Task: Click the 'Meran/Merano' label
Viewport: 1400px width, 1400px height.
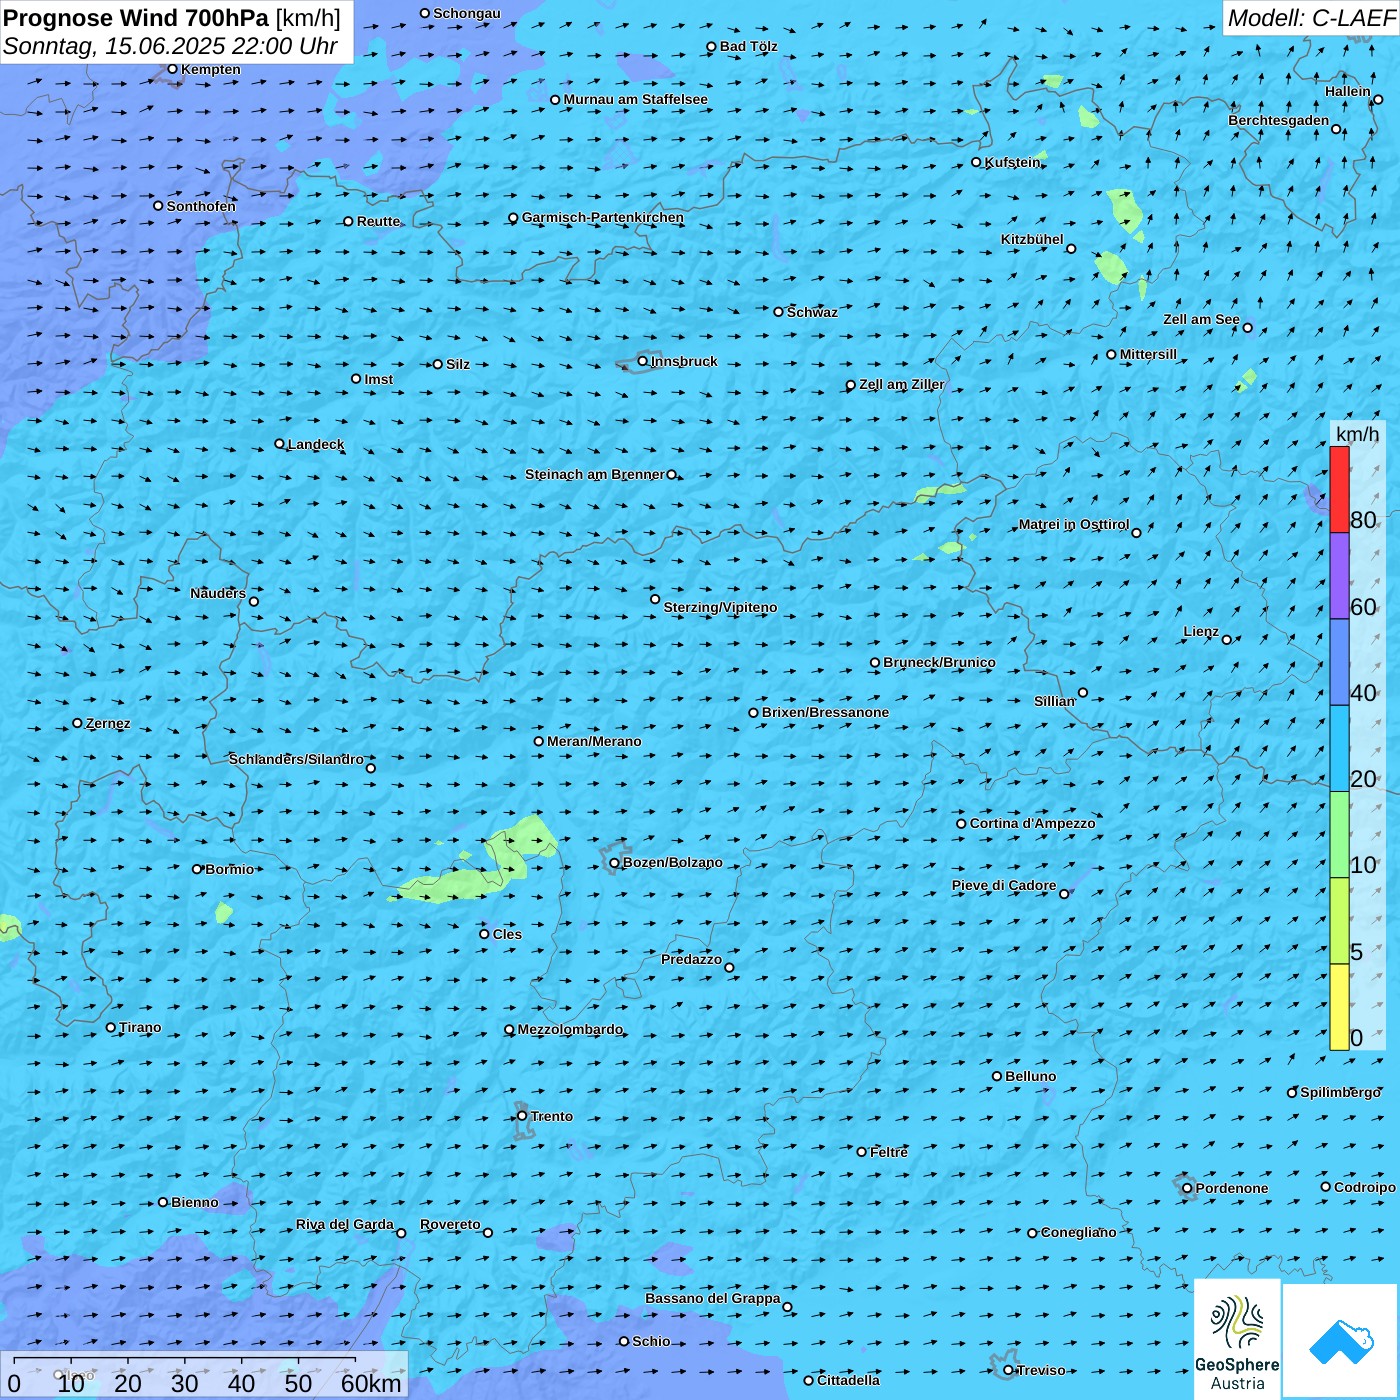Action: tap(594, 741)
